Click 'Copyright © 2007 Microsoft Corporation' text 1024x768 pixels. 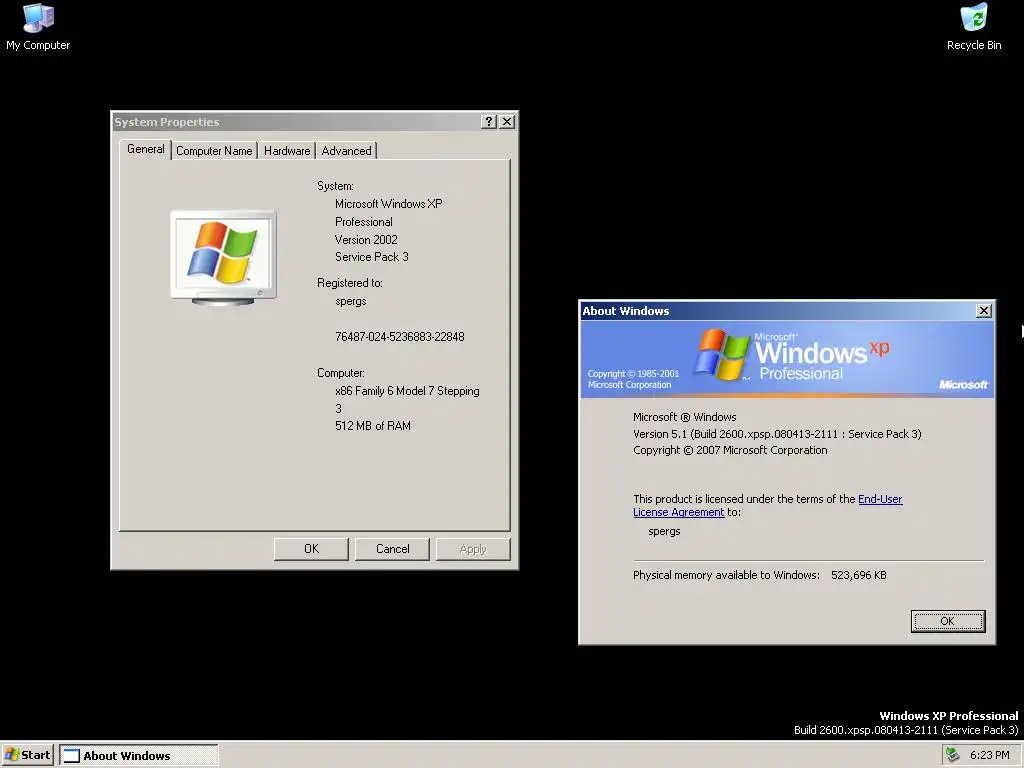tap(730, 450)
